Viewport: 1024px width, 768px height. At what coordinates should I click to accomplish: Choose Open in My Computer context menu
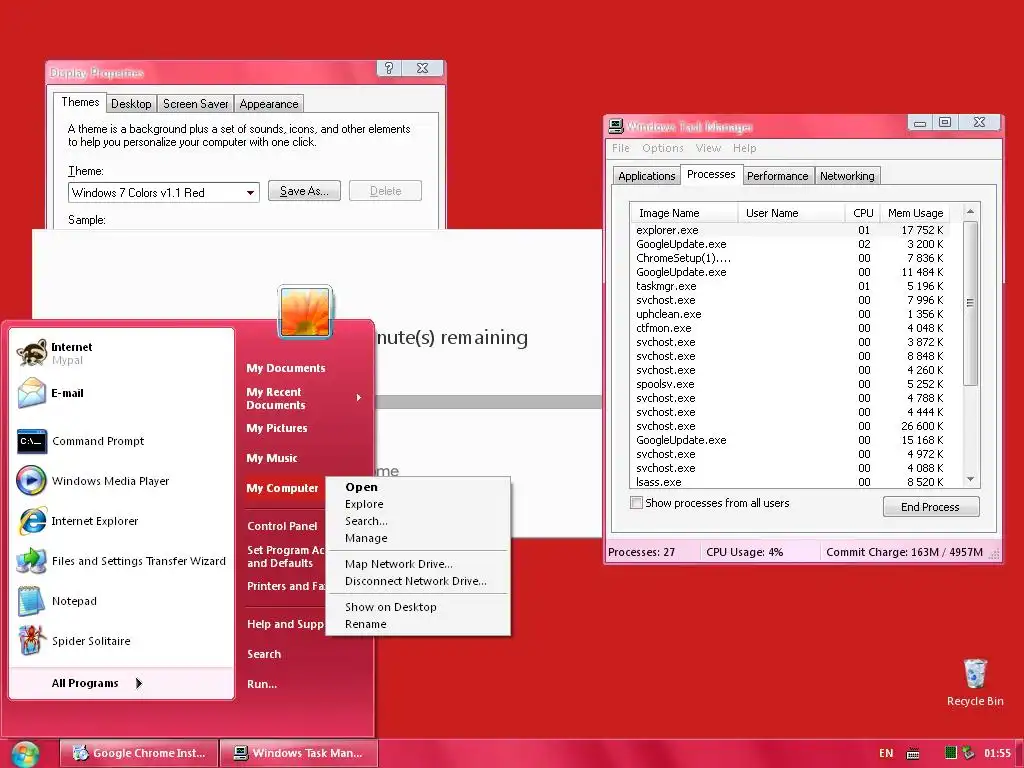tap(418, 487)
